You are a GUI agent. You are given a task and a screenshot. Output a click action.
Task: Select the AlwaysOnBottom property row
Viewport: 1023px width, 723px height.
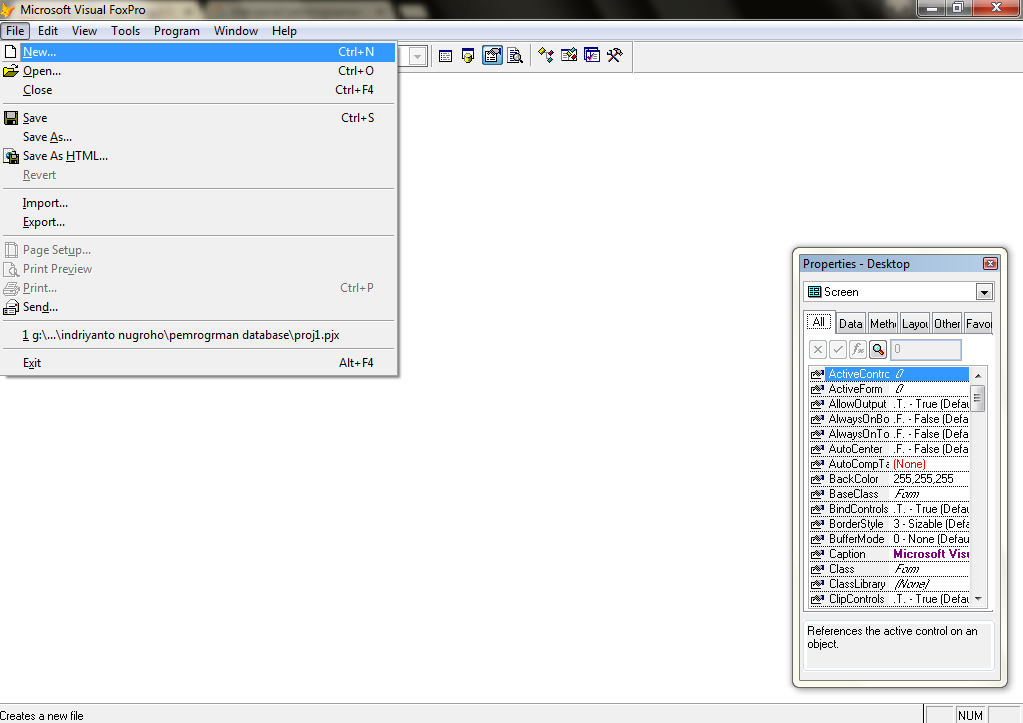coord(889,419)
